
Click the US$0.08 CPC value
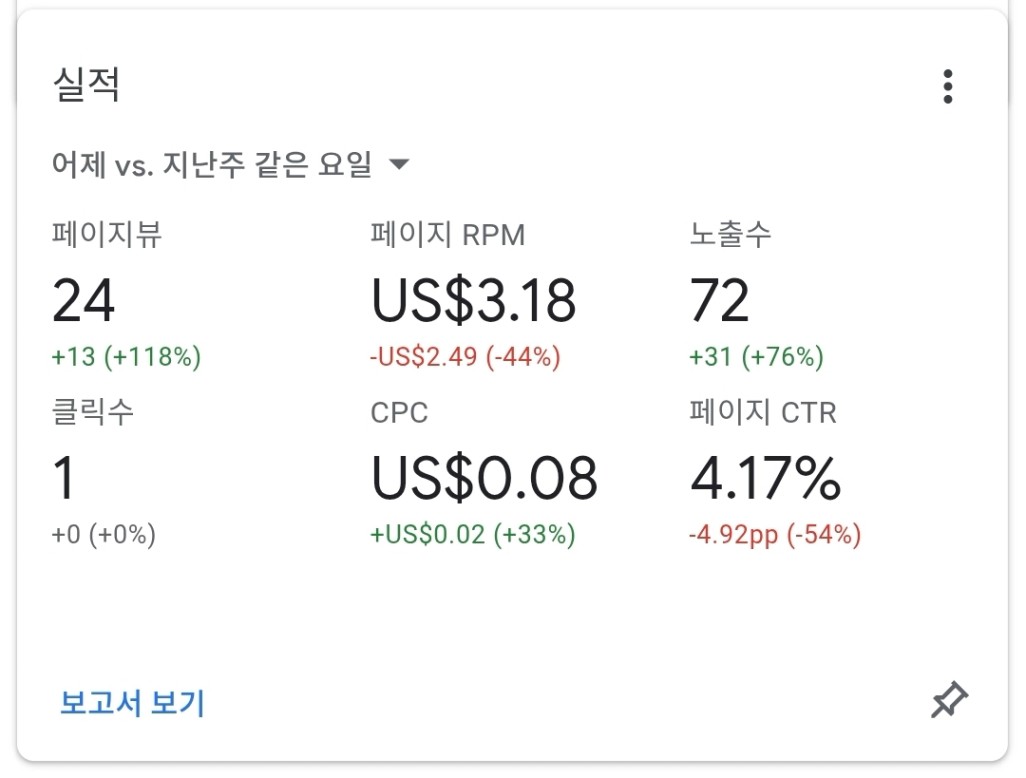[484, 478]
